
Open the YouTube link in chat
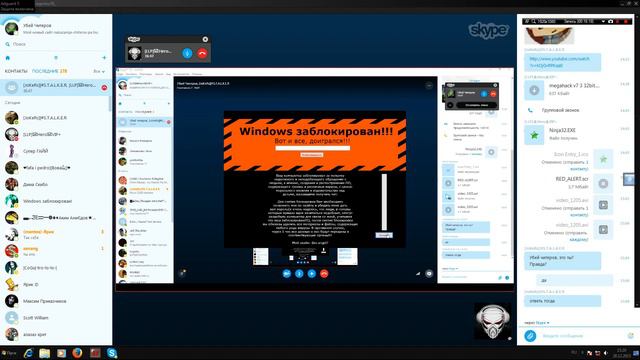point(559,62)
